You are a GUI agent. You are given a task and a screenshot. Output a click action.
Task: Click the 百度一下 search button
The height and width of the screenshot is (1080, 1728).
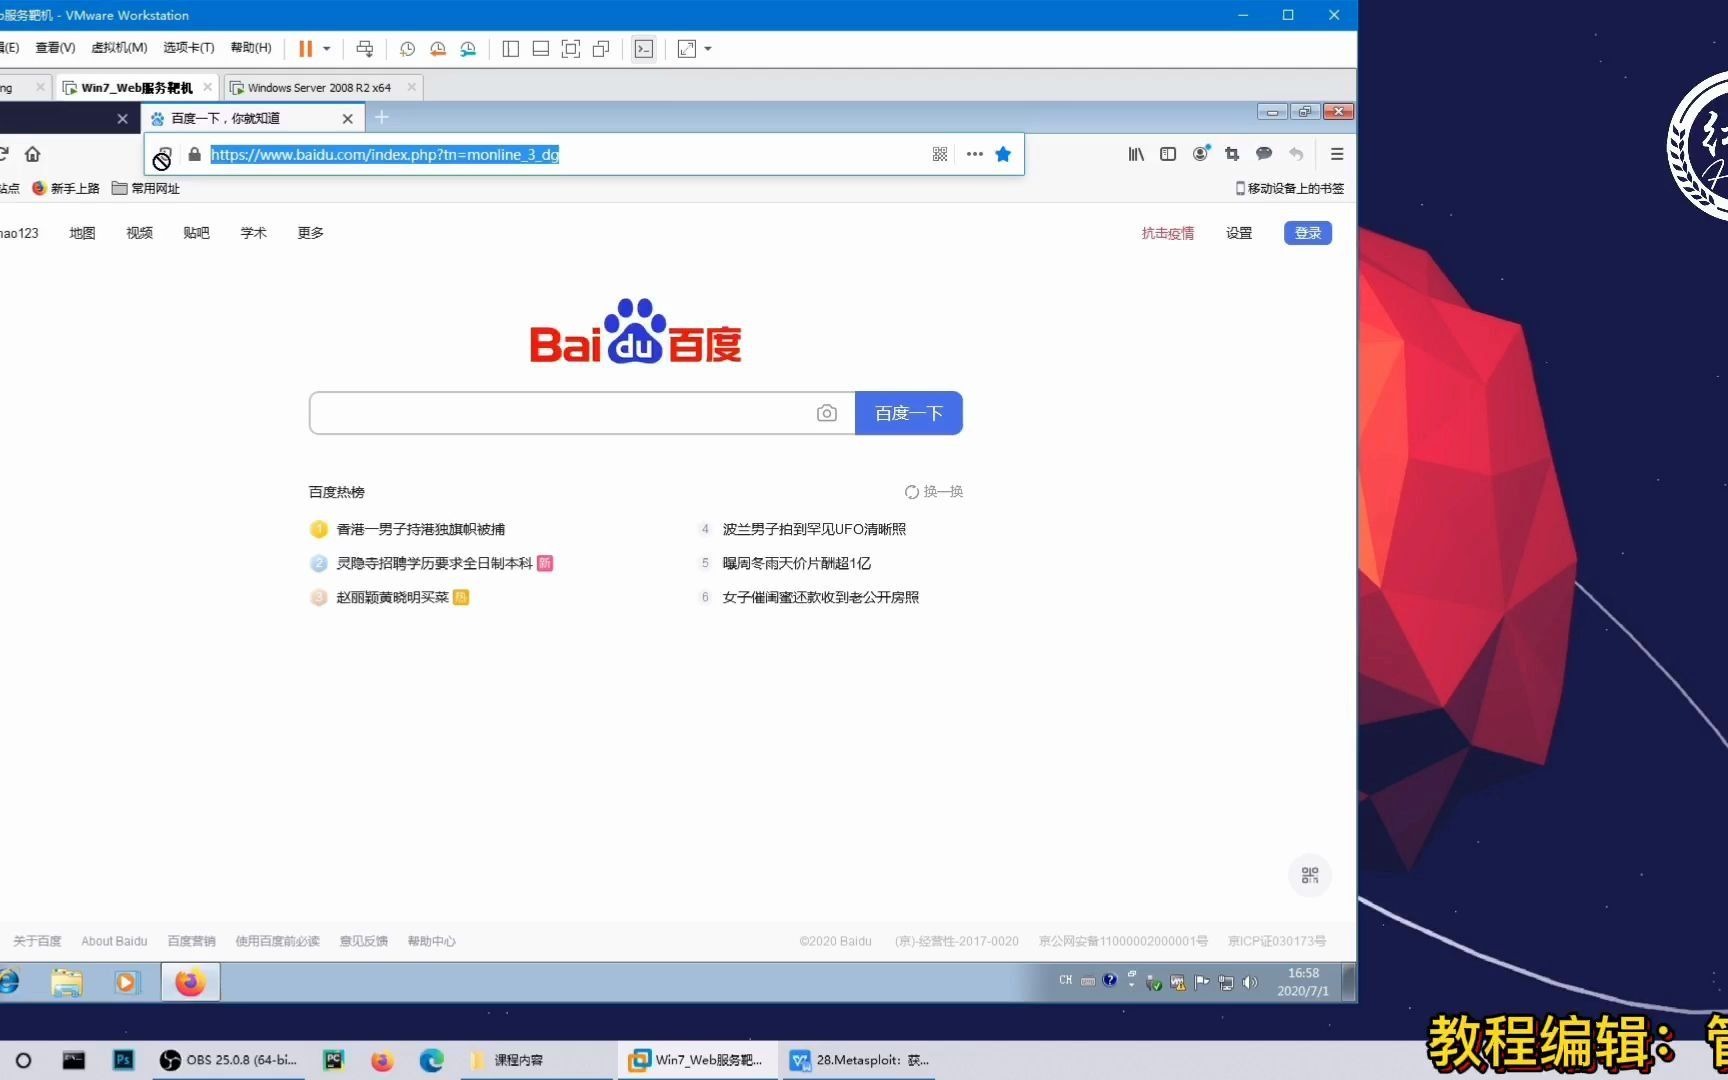tap(908, 413)
